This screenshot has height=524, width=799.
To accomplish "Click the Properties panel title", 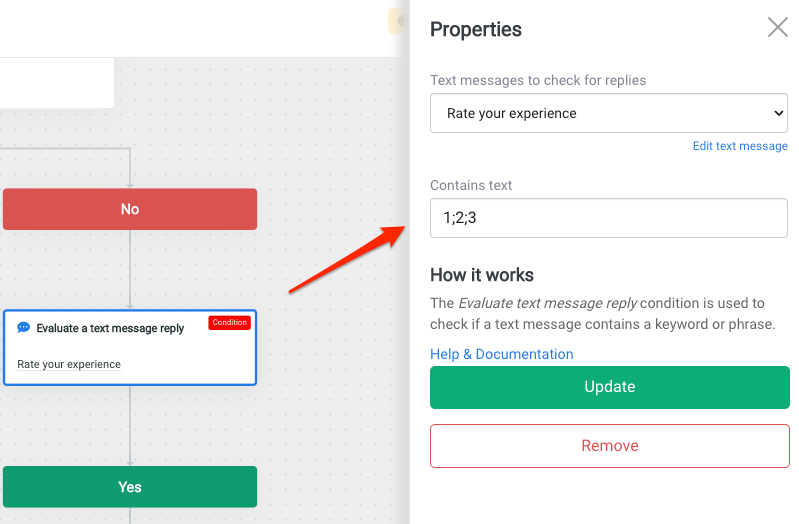I will click(x=475, y=30).
